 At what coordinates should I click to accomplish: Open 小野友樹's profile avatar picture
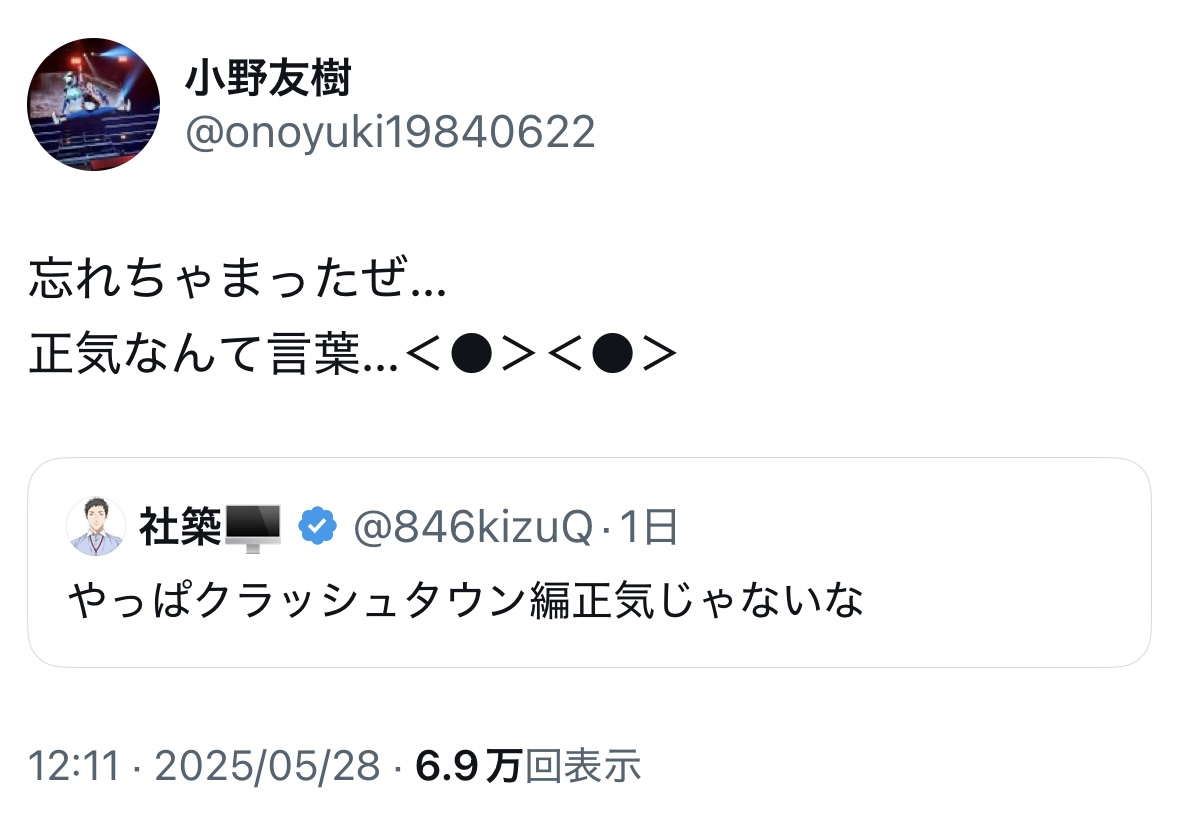tap(93, 105)
